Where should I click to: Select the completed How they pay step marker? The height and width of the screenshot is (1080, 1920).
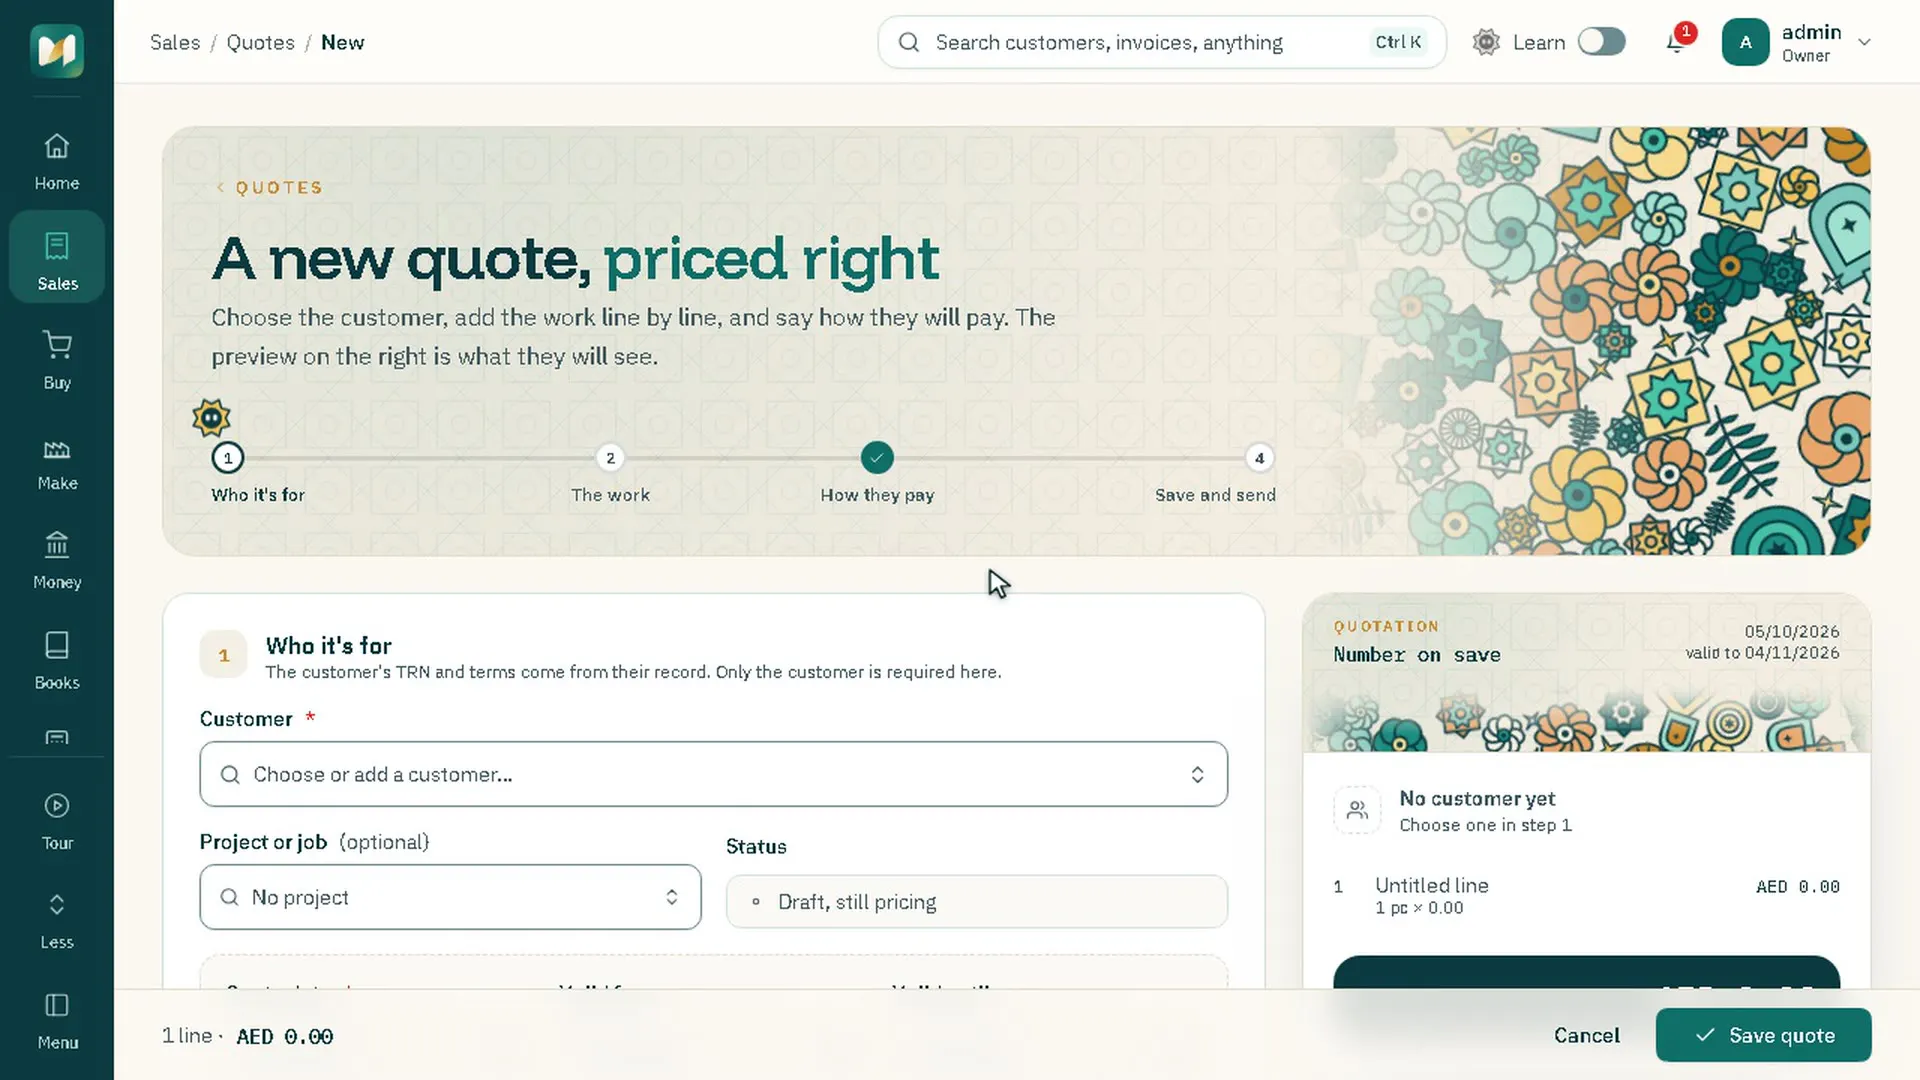[877, 458]
